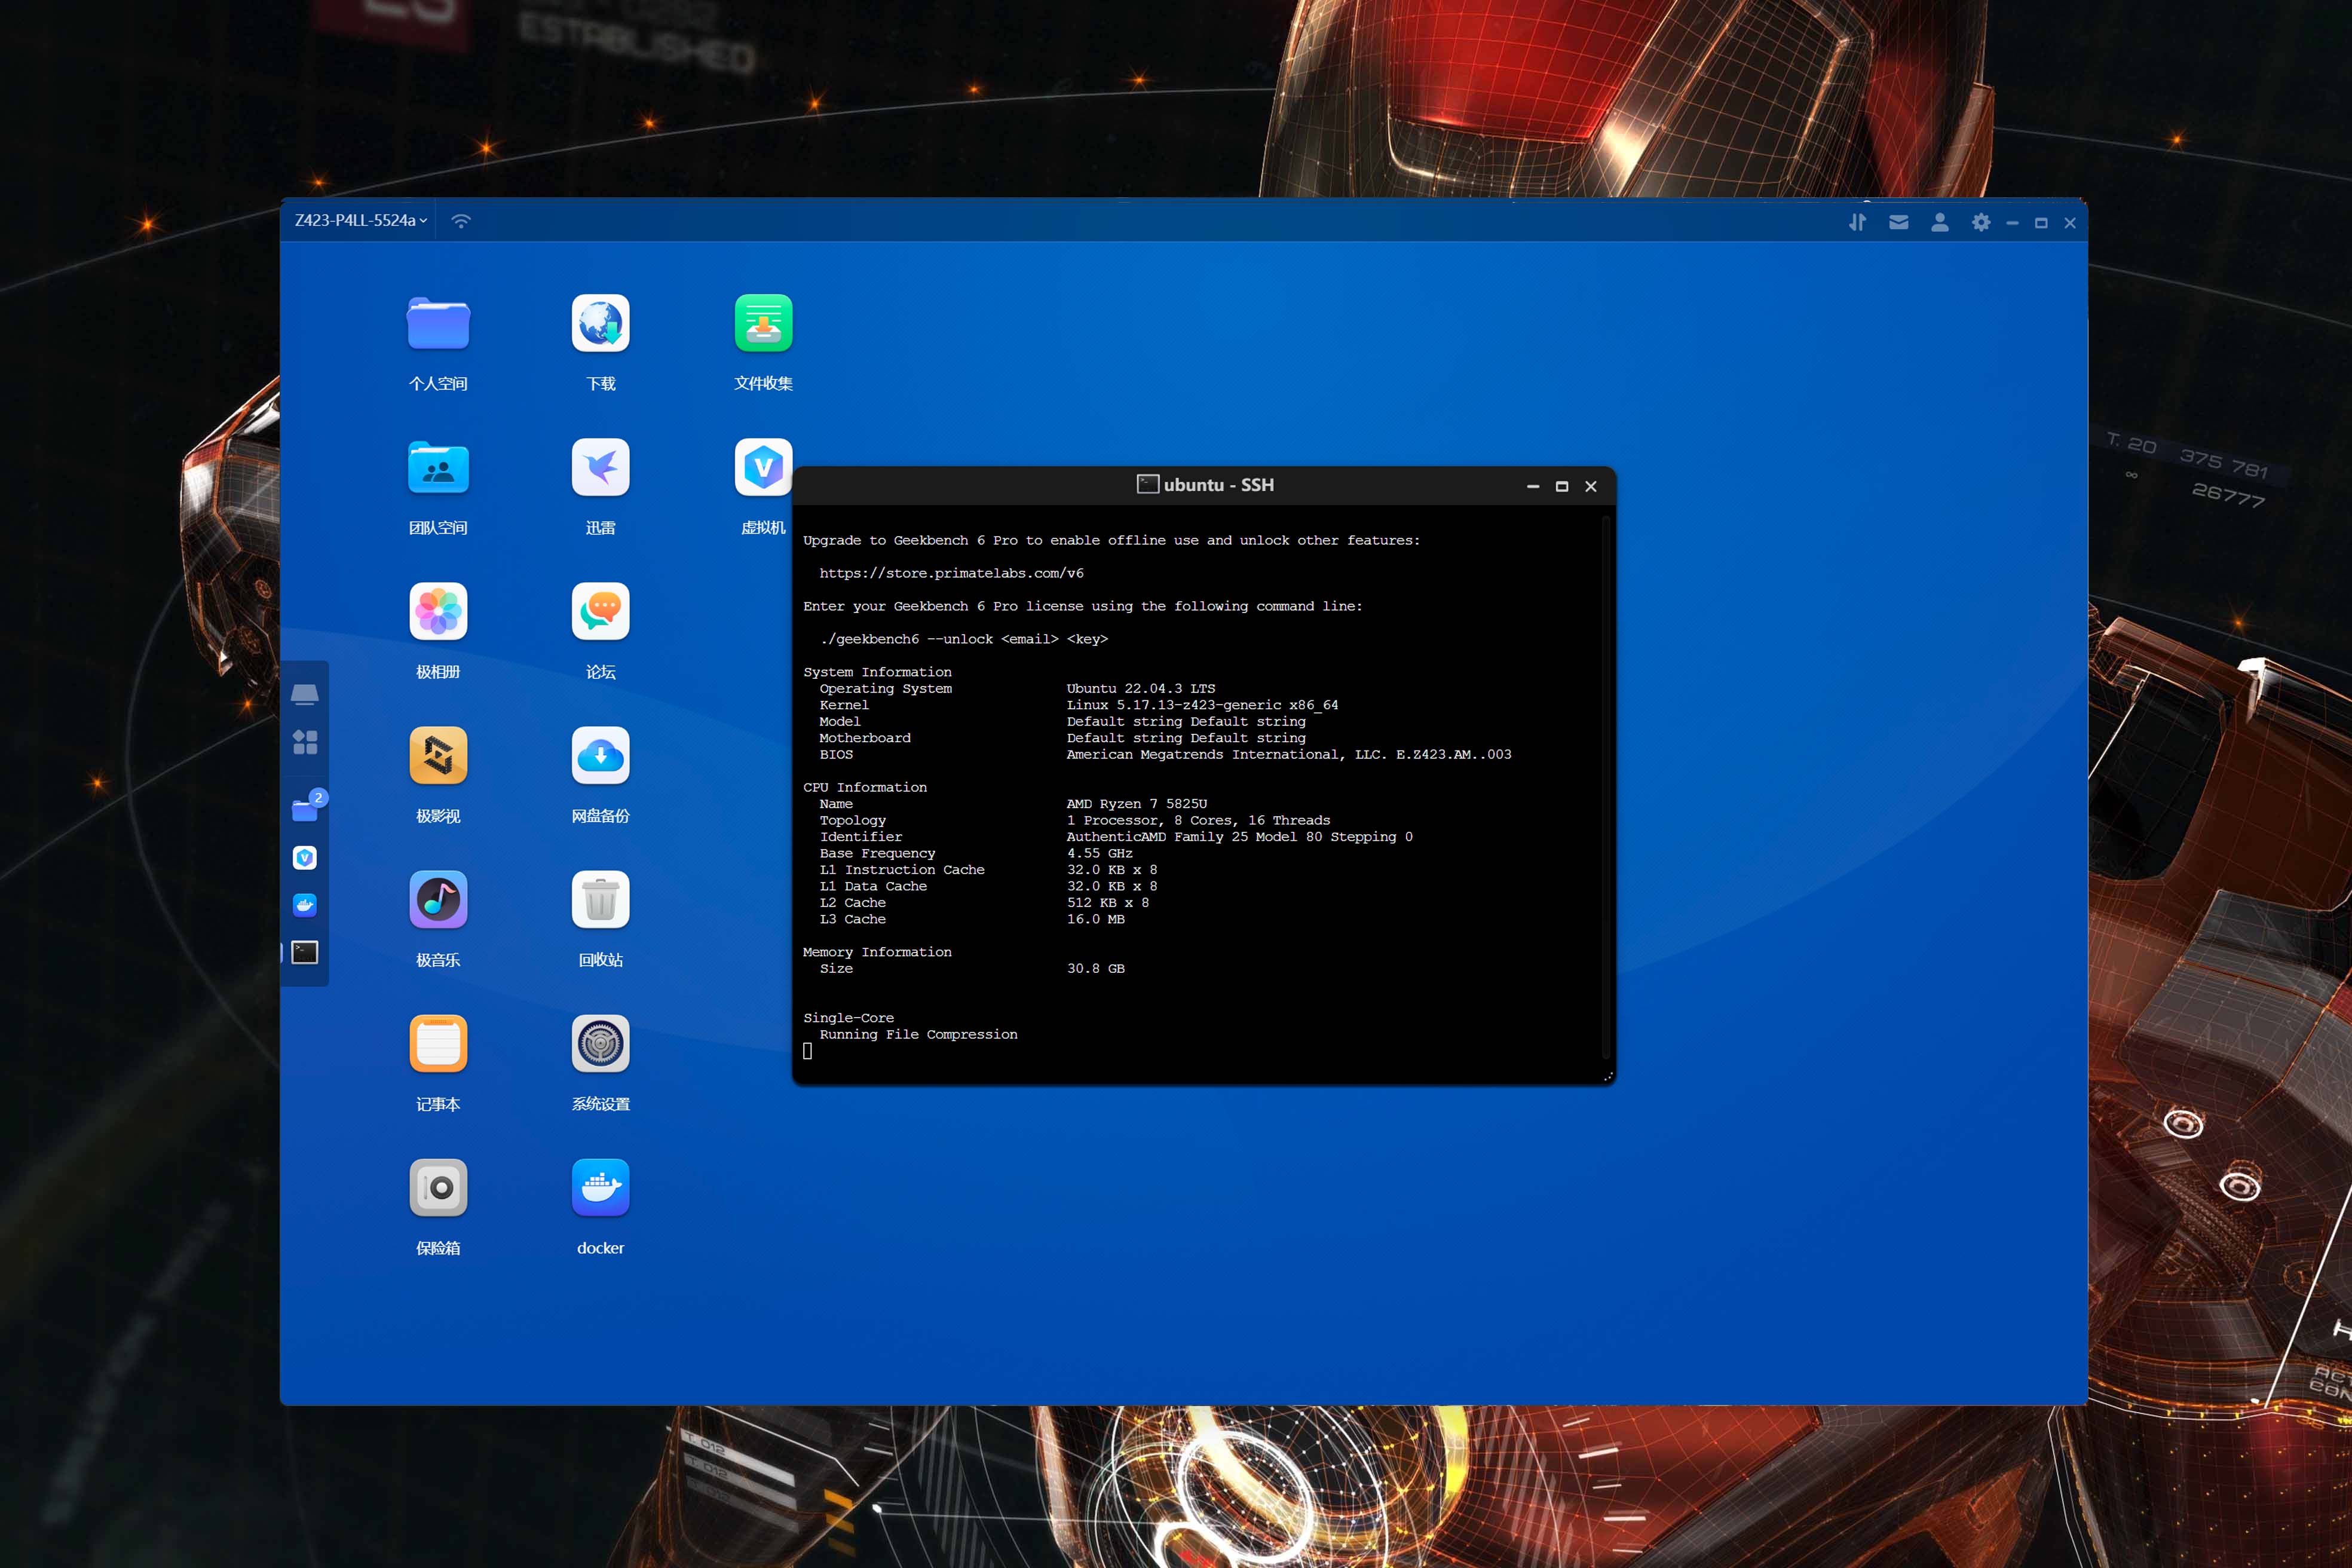Click the transfer arrows icon in top bar

(x=1857, y=222)
